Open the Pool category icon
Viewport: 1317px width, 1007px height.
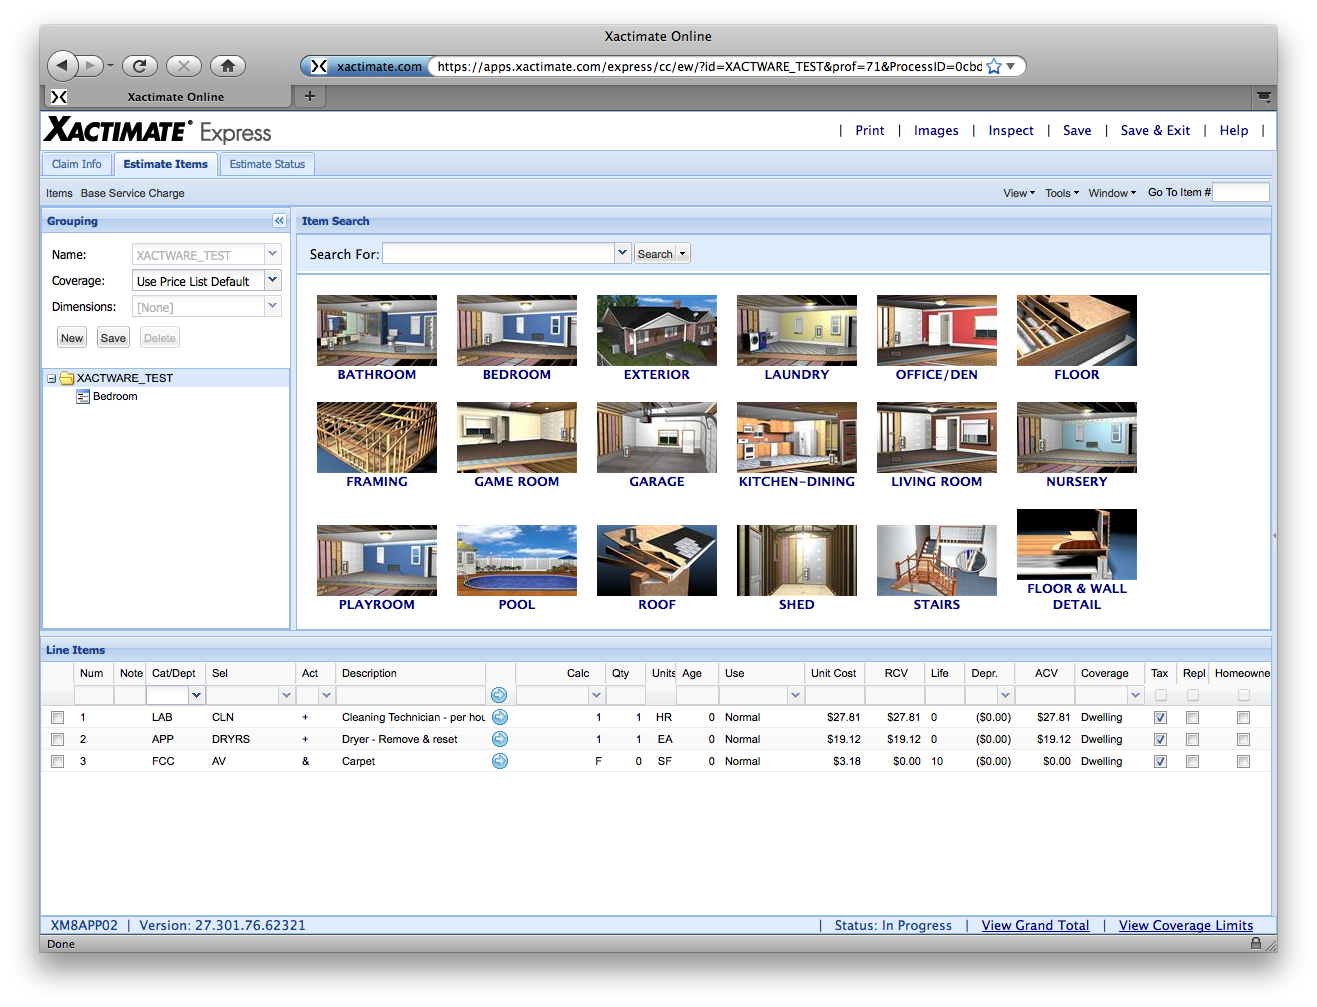pos(516,561)
